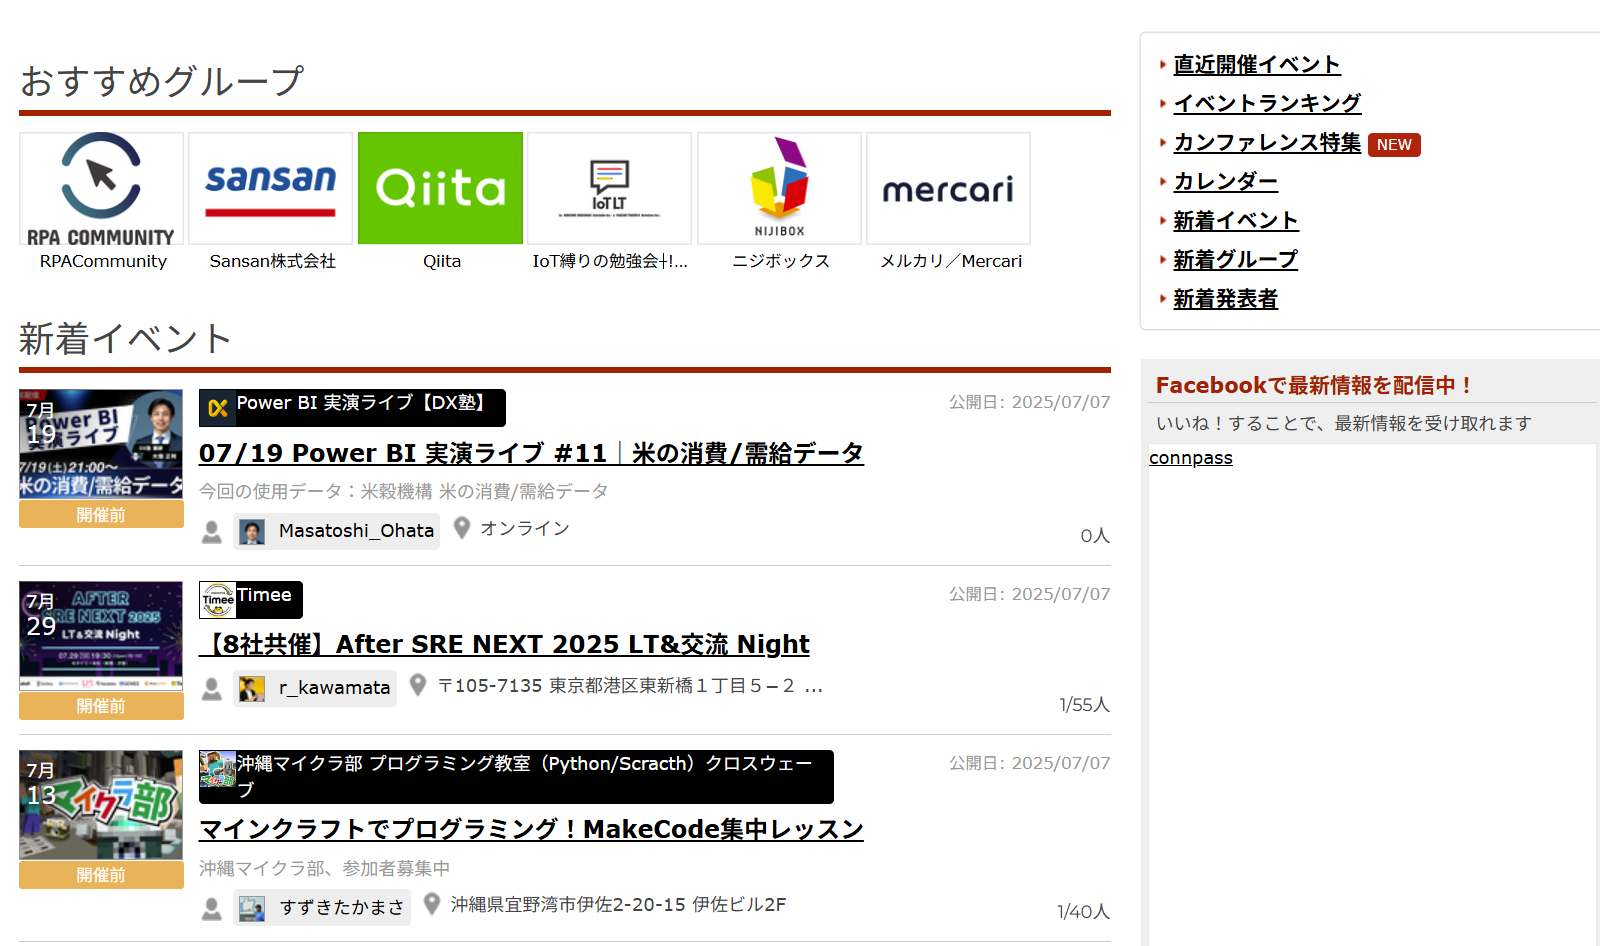Open the RPA Community group logo
This screenshot has height=946, width=1600.
101,189
